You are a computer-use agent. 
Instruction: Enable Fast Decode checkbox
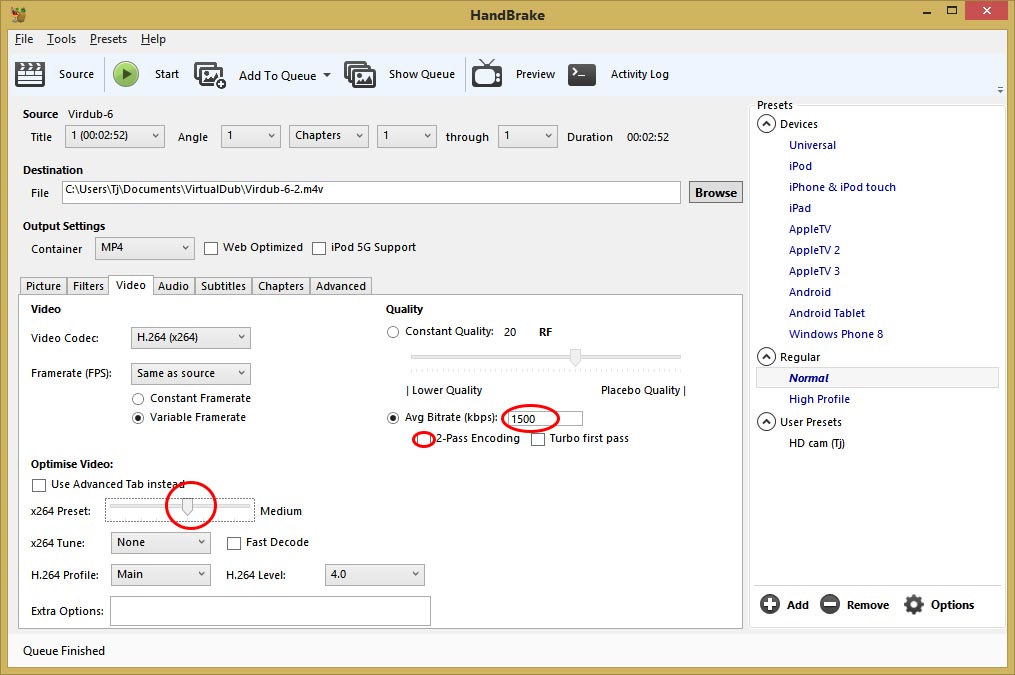click(x=234, y=543)
